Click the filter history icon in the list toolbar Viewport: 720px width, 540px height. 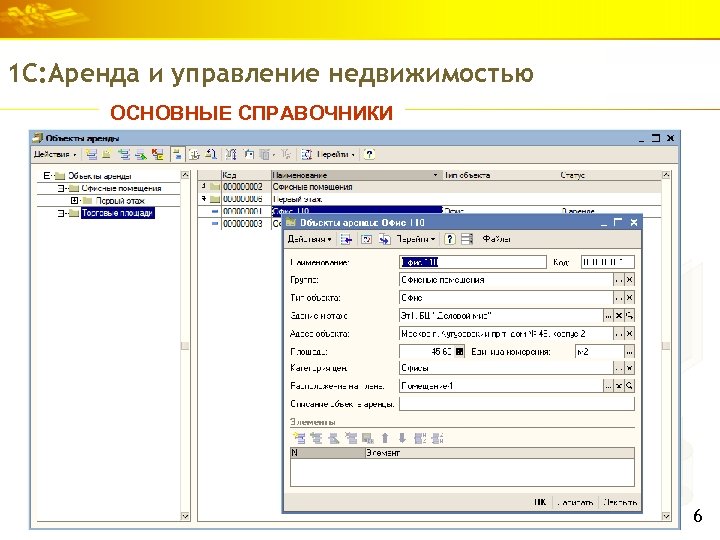point(249,154)
